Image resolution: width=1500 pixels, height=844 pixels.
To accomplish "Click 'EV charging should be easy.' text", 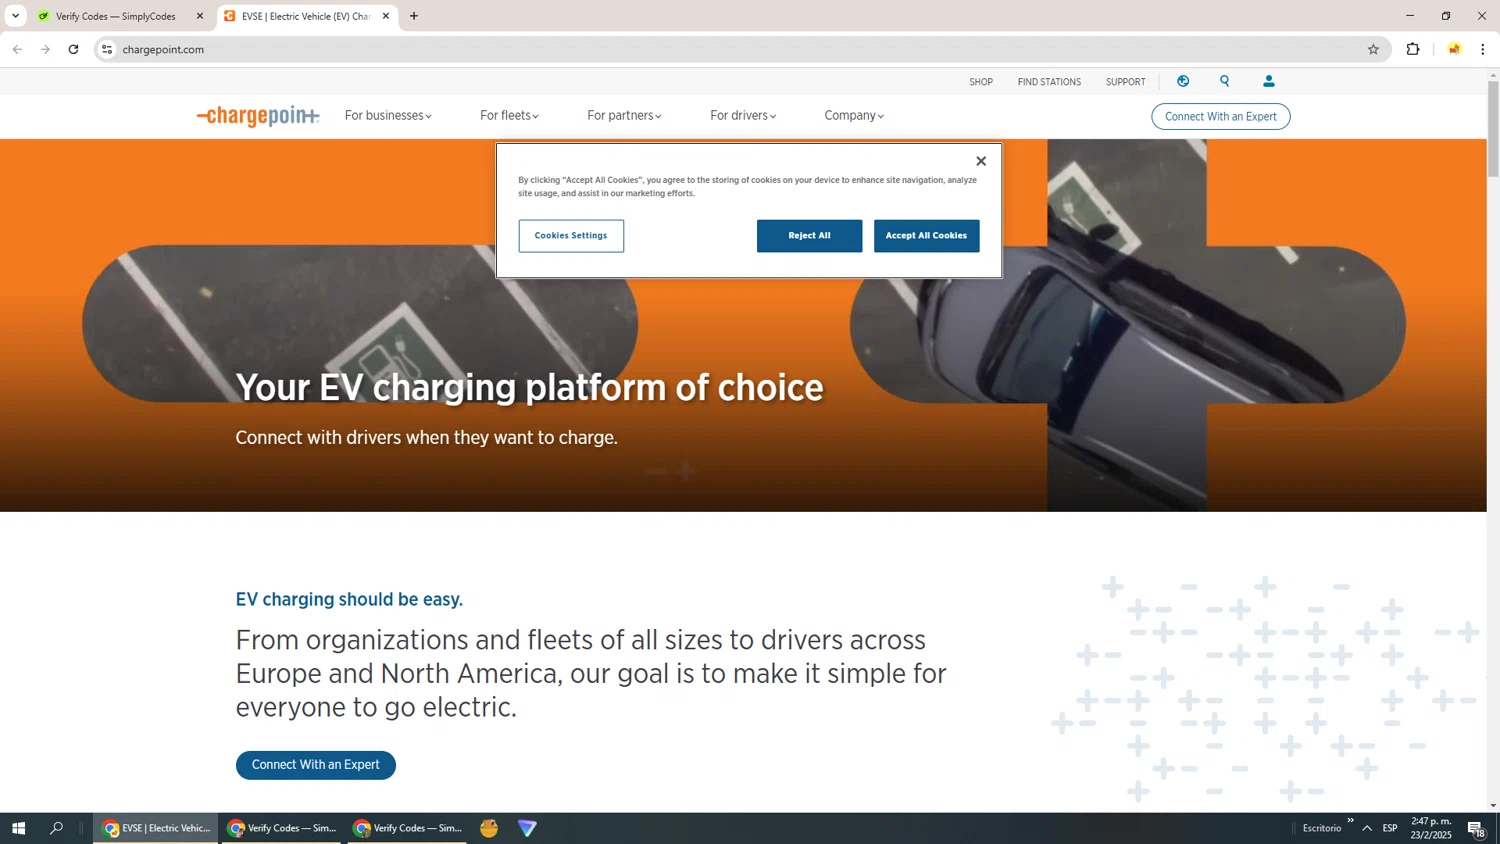I will (x=349, y=599).
